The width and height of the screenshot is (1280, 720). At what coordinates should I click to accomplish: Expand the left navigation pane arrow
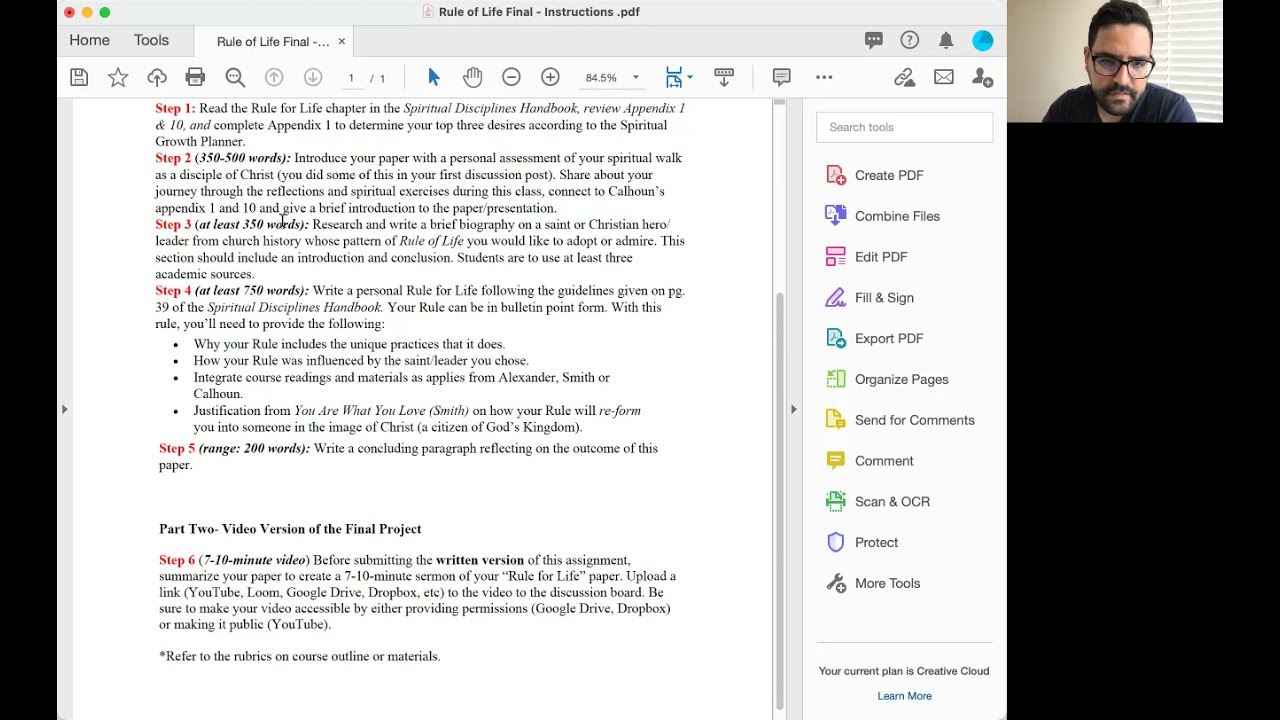(x=64, y=408)
